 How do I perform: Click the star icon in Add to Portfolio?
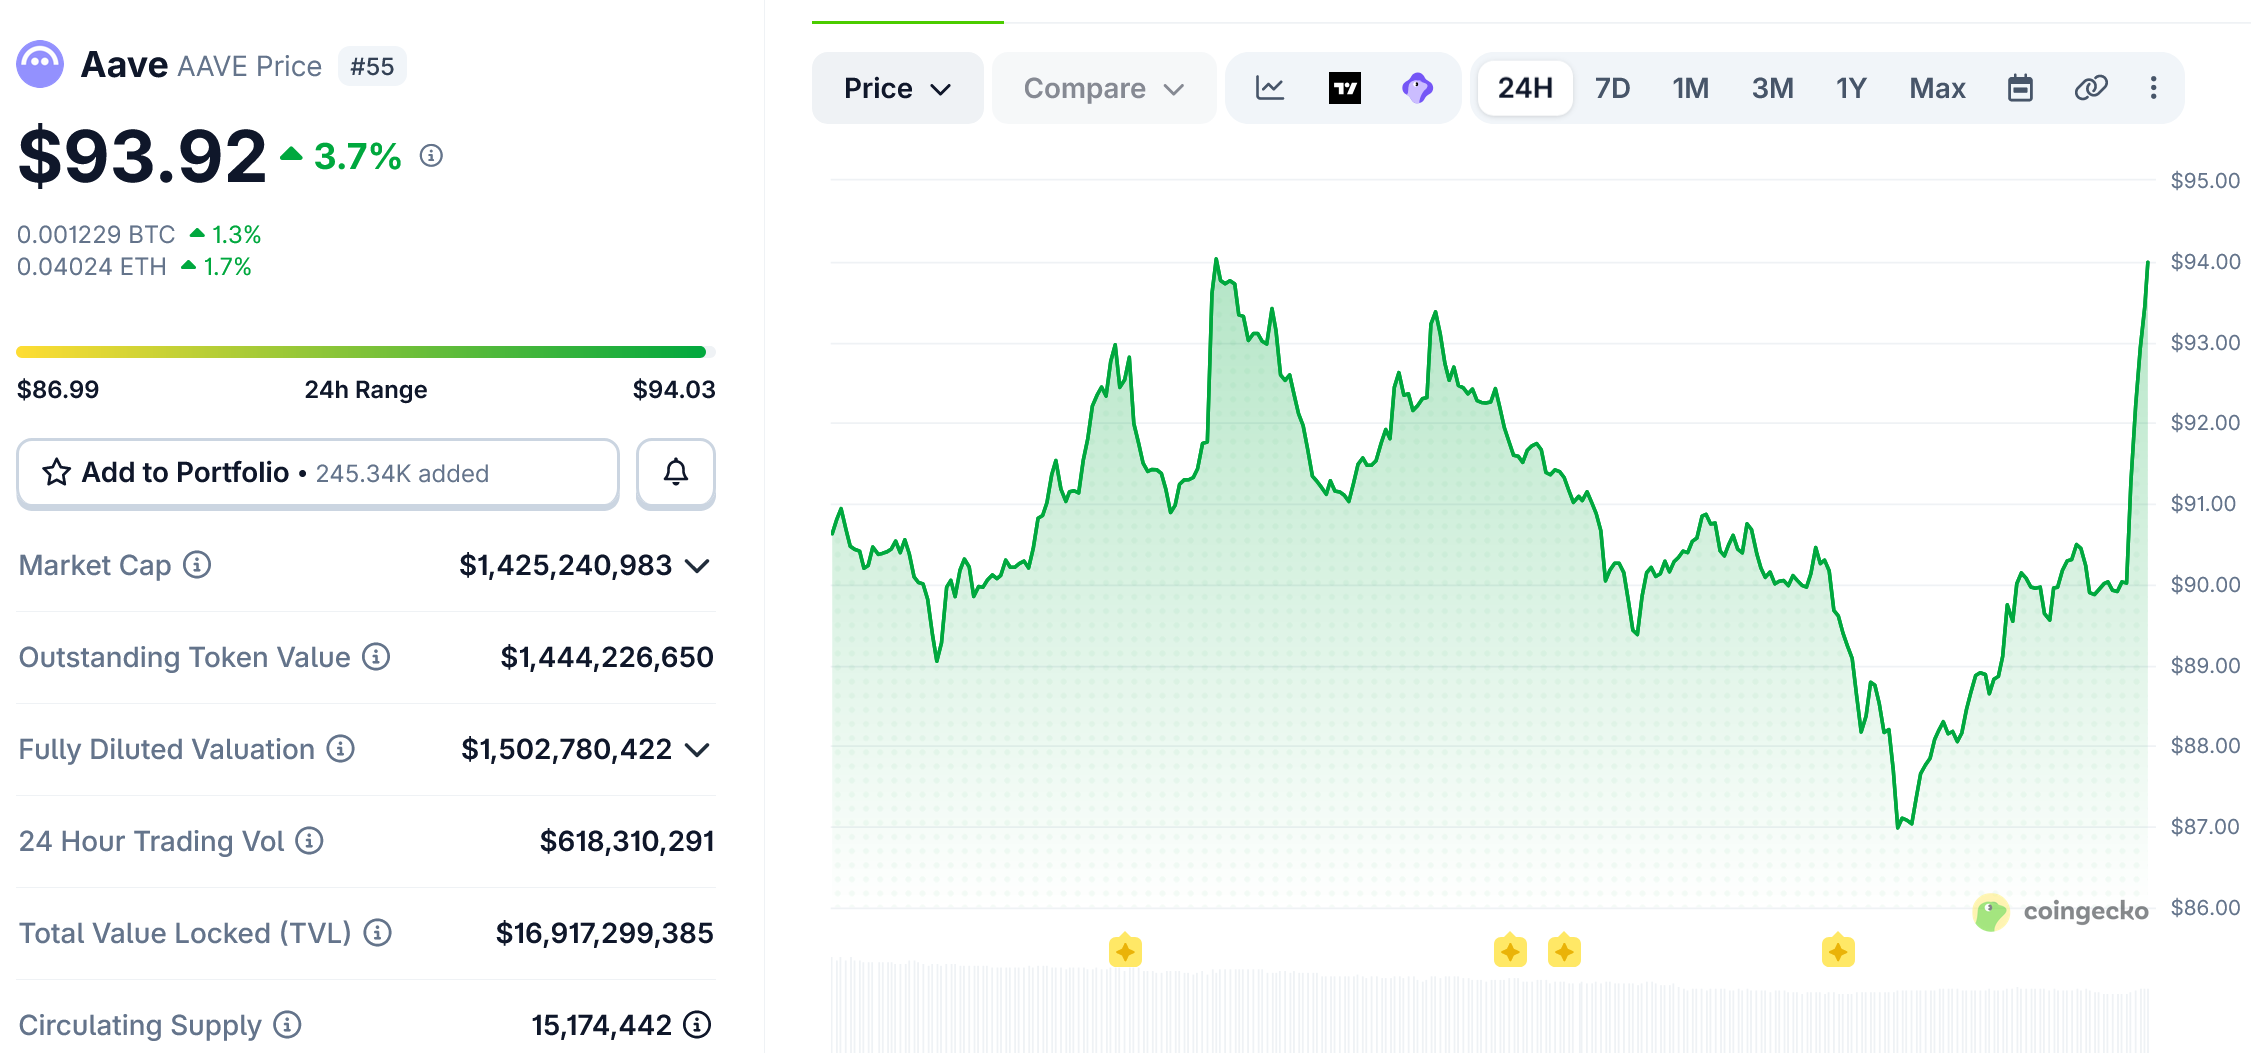(x=57, y=472)
